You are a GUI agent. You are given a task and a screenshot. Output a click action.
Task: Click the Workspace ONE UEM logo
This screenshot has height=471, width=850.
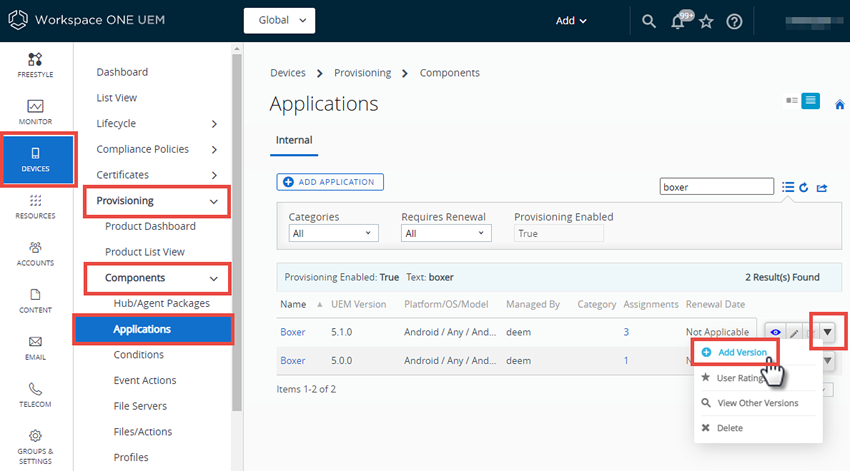(86, 20)
